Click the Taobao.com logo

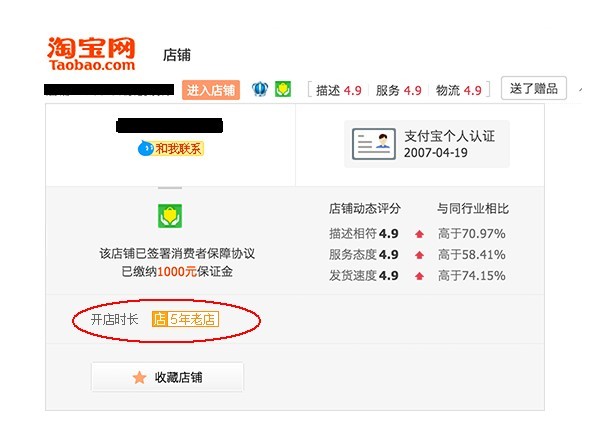pos(91,54)
